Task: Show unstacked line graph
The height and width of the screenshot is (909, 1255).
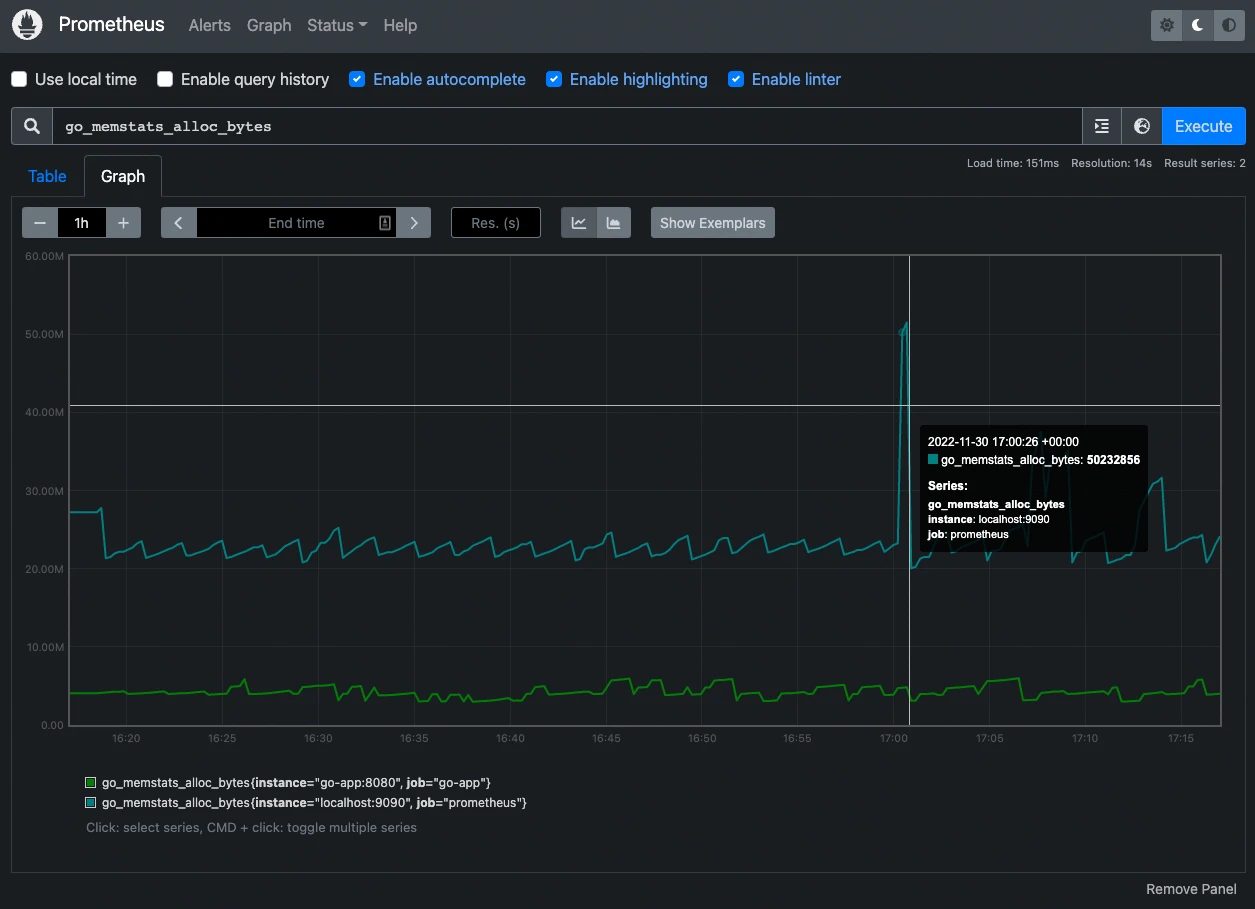Action: pyautogui.click(x=579, y=223)
